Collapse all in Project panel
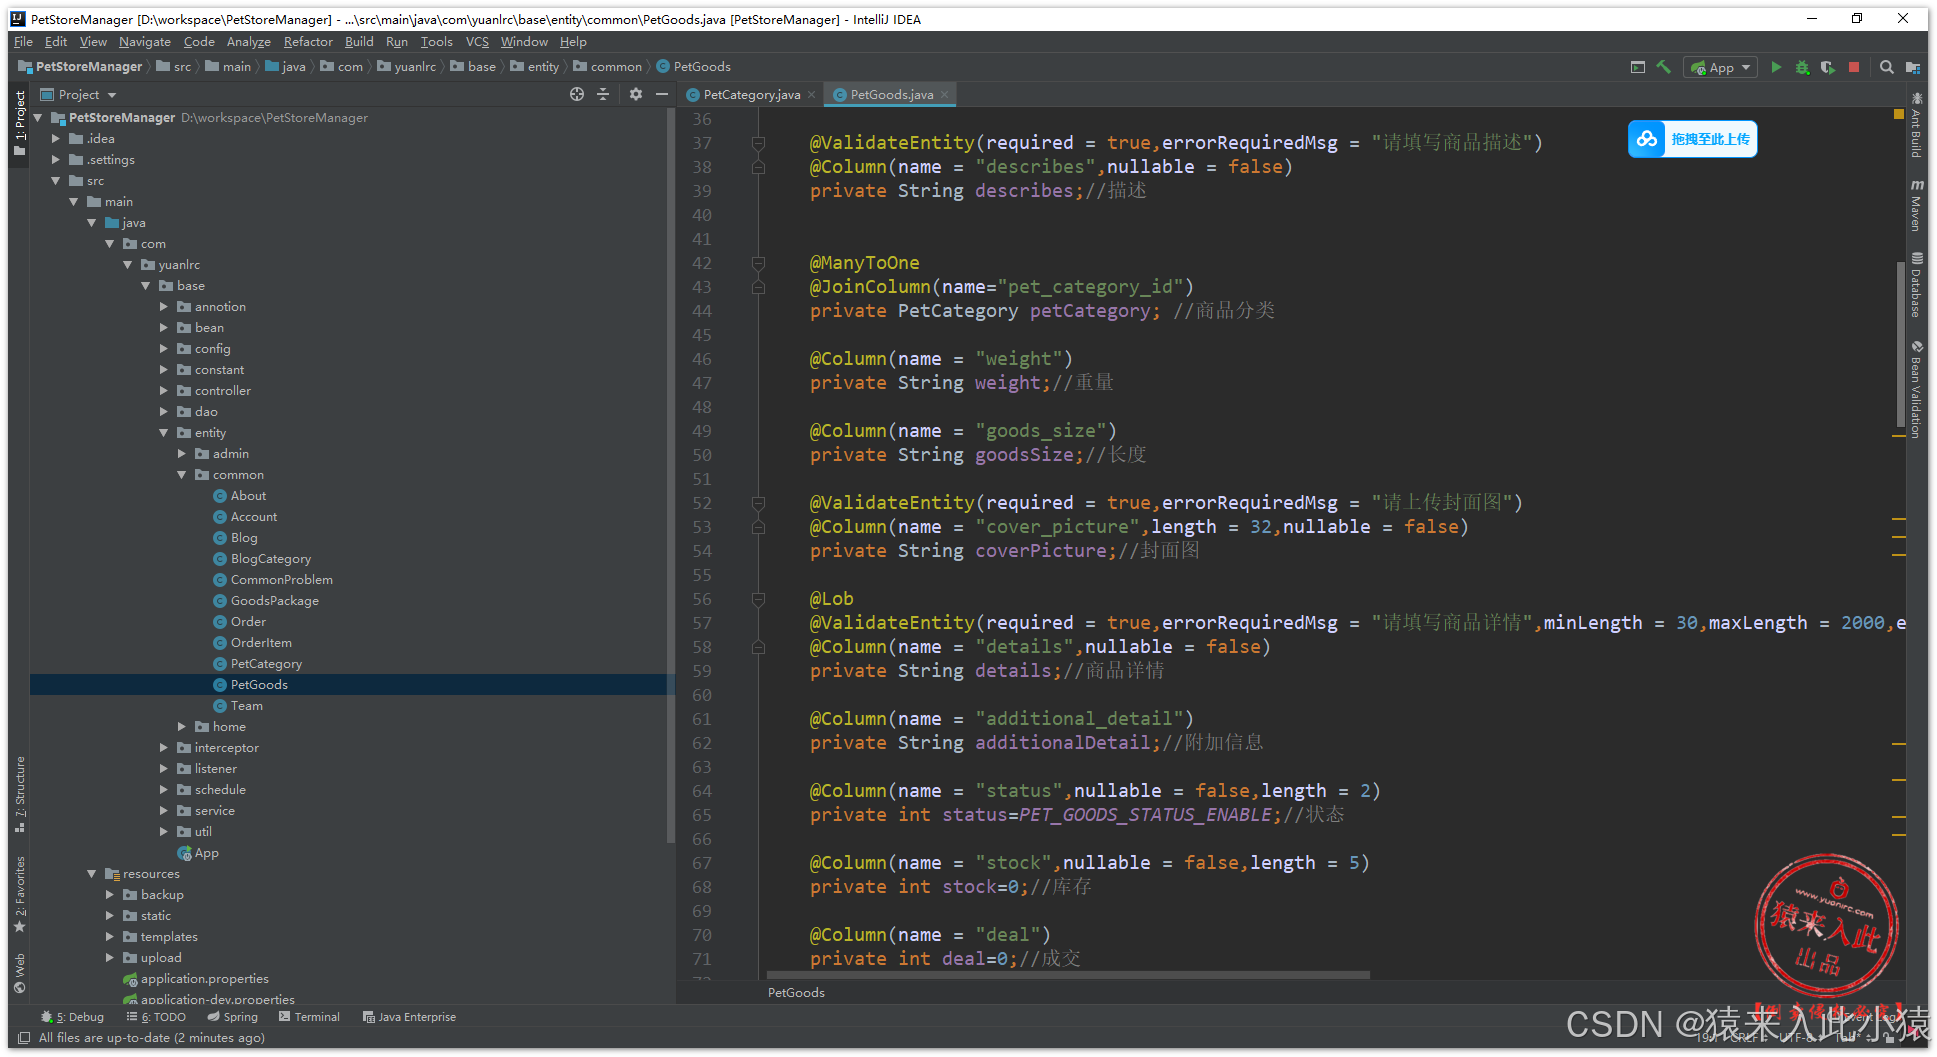This screenshot has height=1057, width=1937. pyautogui.click(x=603, y=94)
